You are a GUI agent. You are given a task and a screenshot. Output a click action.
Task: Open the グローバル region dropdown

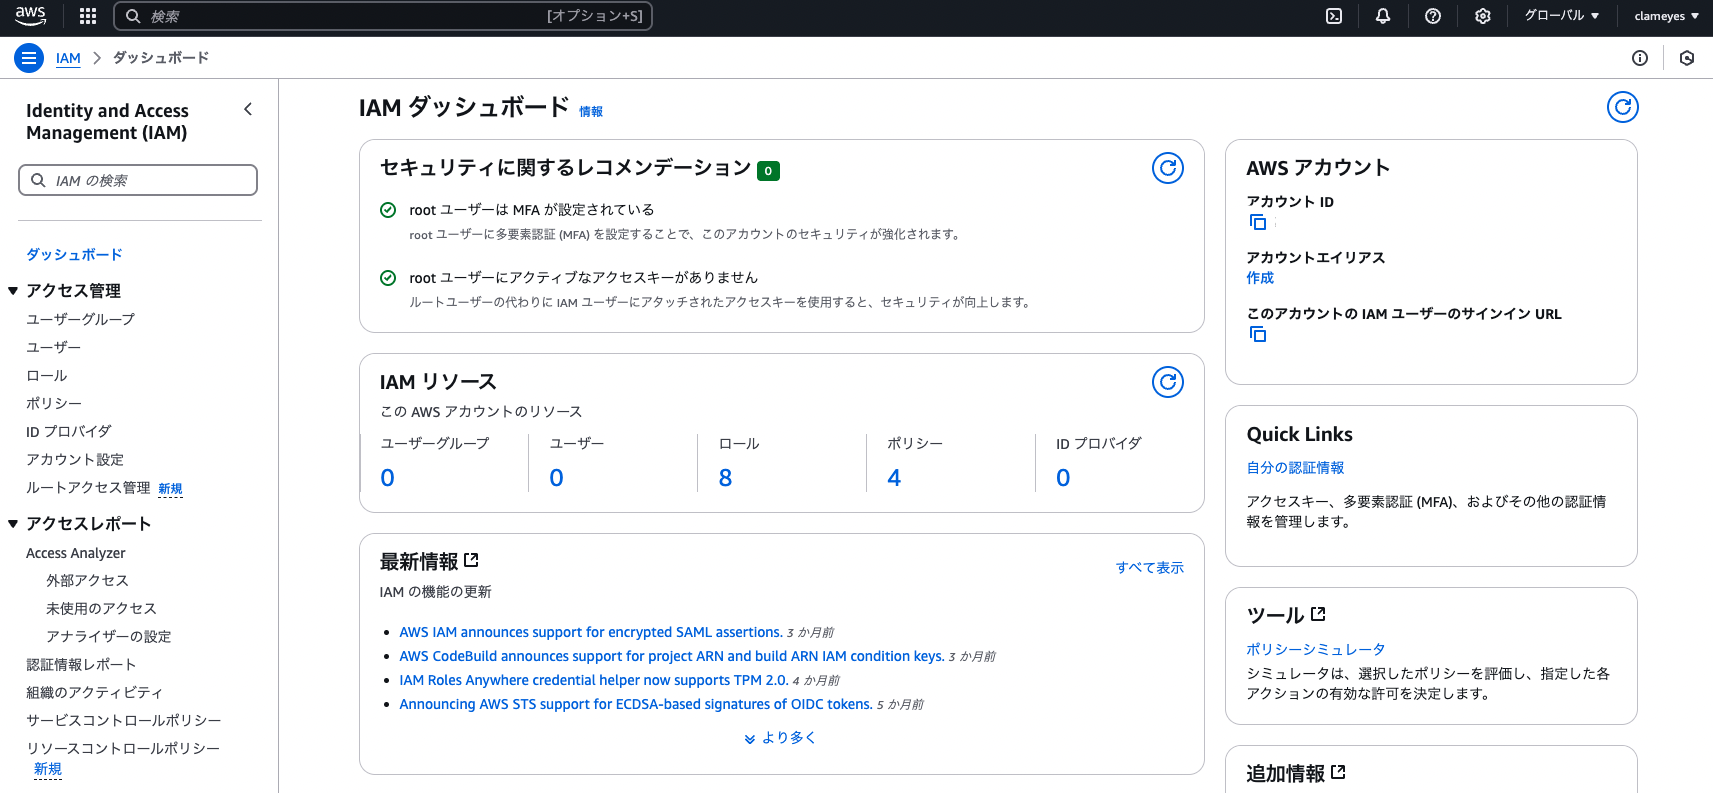click(x=1562, y=16)
